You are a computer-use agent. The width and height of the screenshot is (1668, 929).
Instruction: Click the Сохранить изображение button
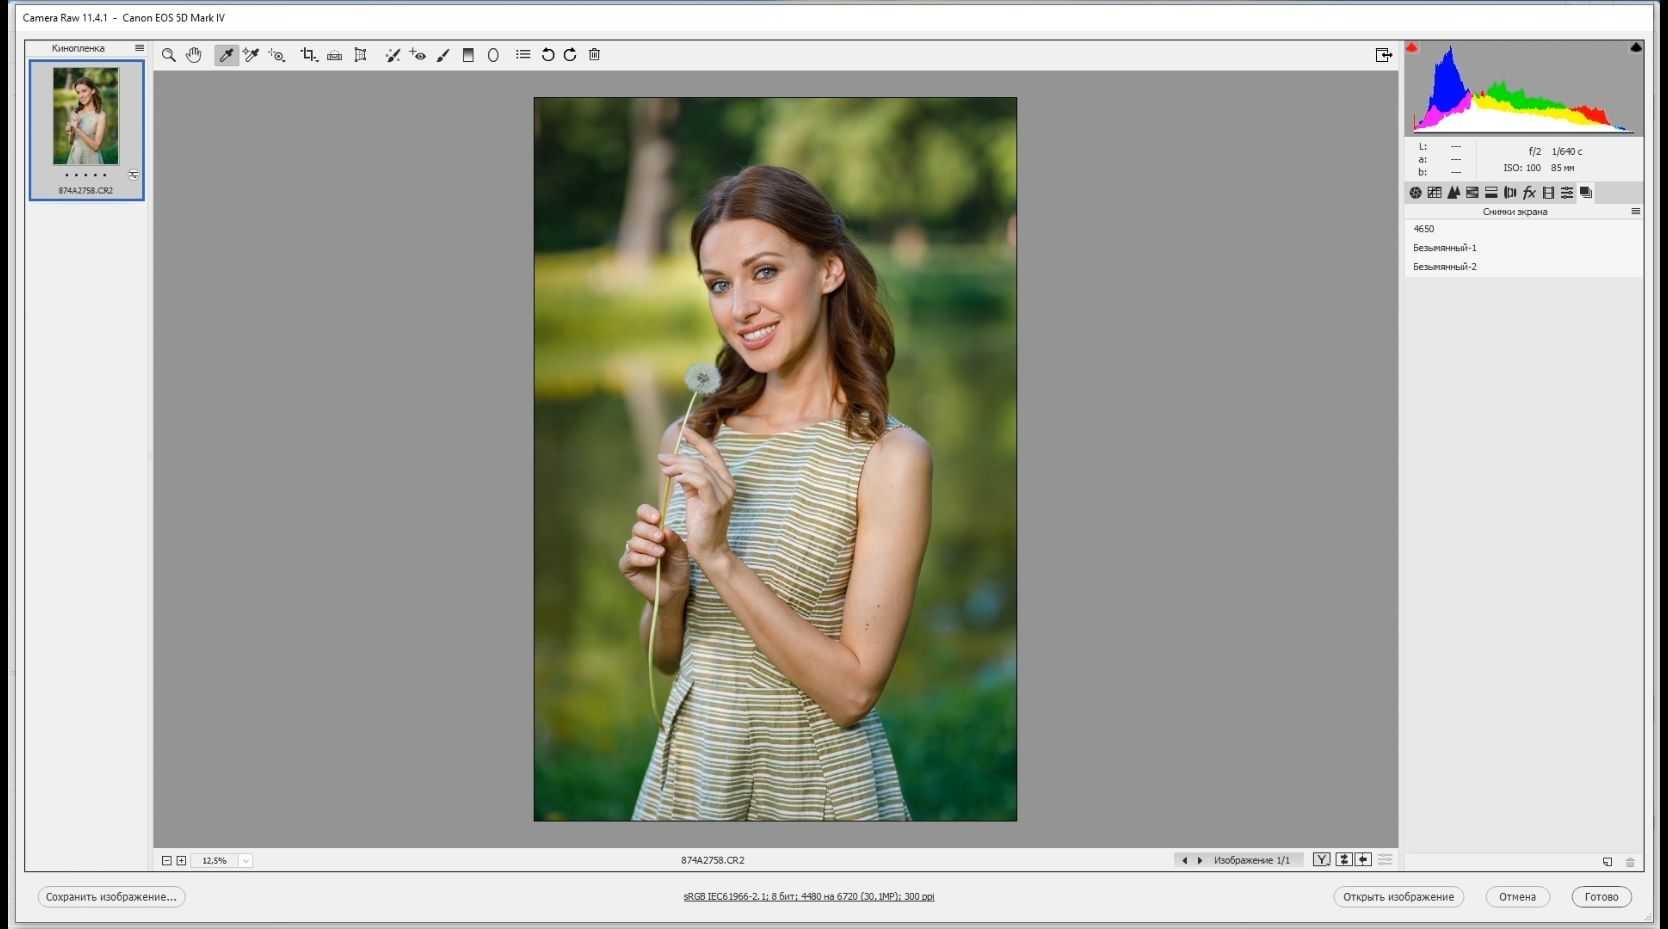click(x=111, y=897)
